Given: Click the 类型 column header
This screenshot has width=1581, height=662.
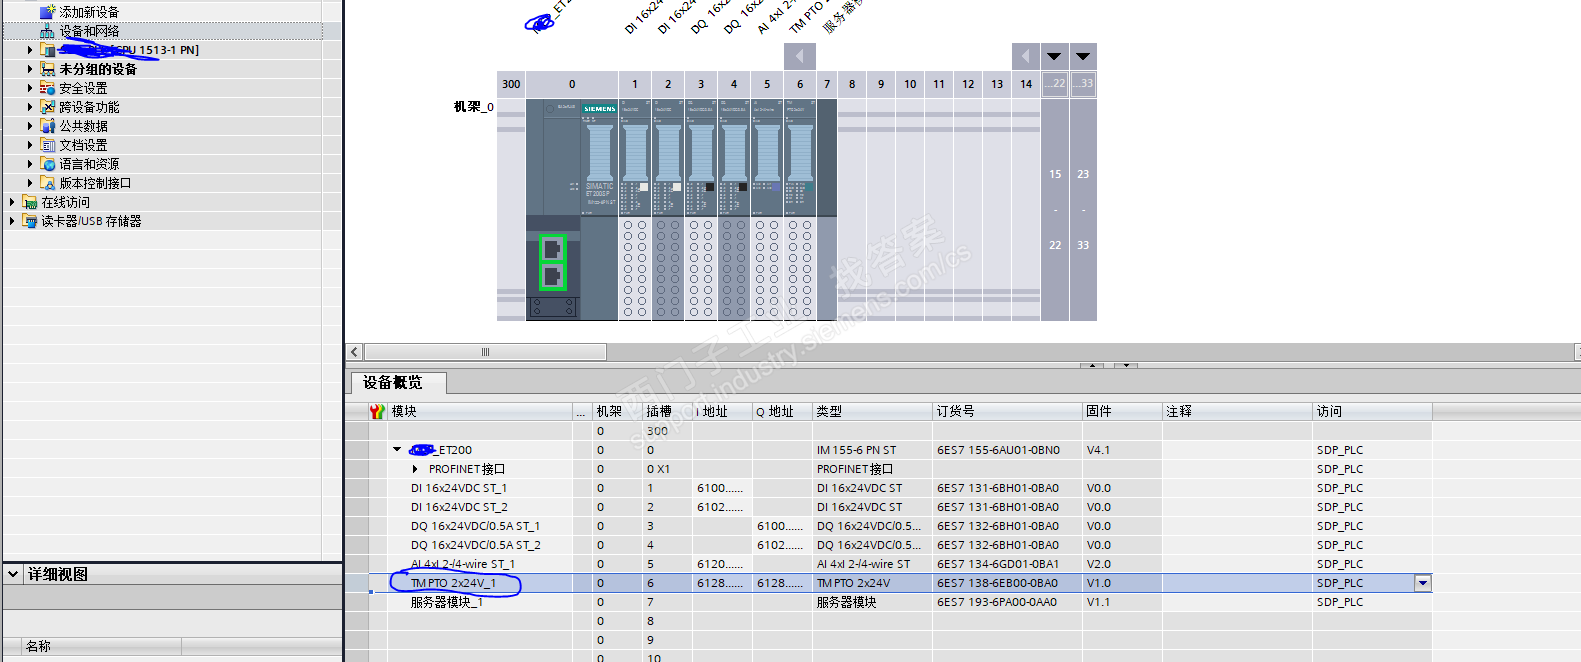Looking at the screenshot, I should coord(872,411).
